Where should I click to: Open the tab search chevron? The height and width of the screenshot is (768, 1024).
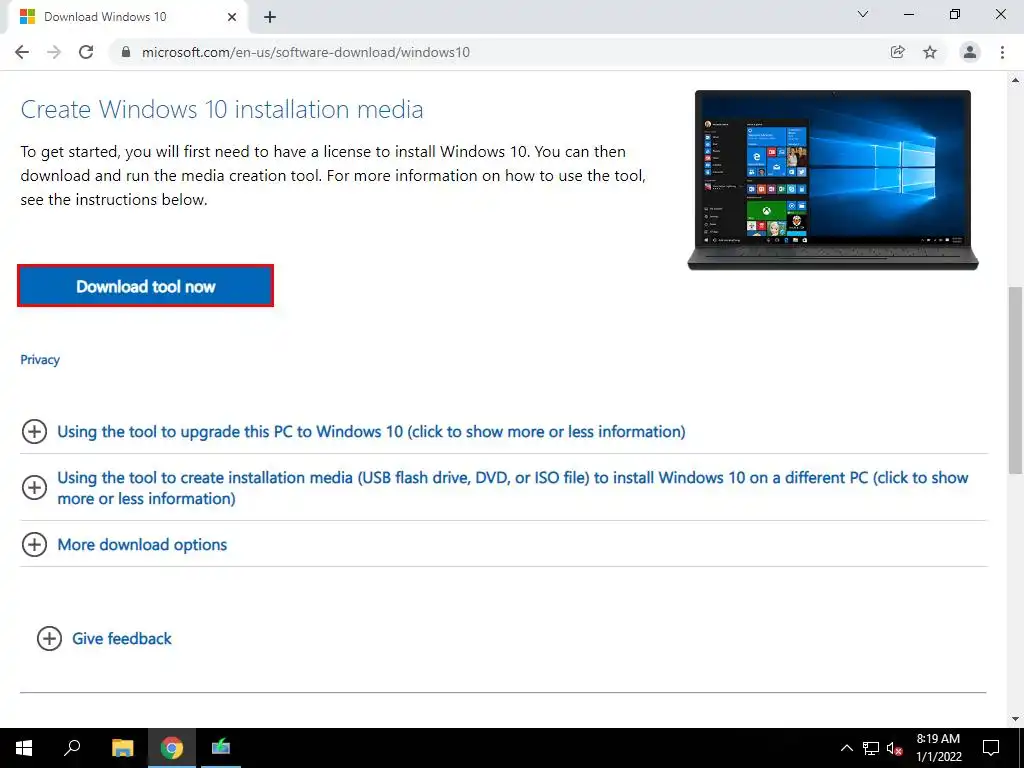click(863, 14)
